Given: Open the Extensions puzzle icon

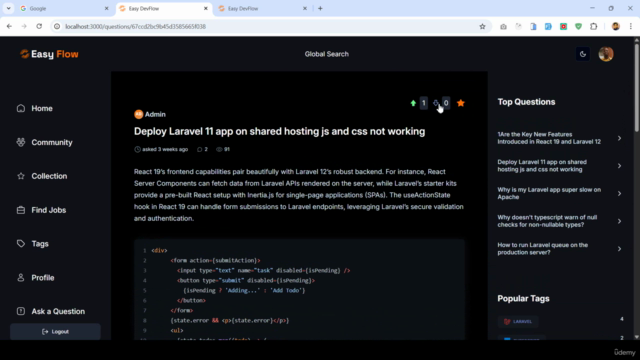Looking at the screenshot, I should tap(593, 27).
